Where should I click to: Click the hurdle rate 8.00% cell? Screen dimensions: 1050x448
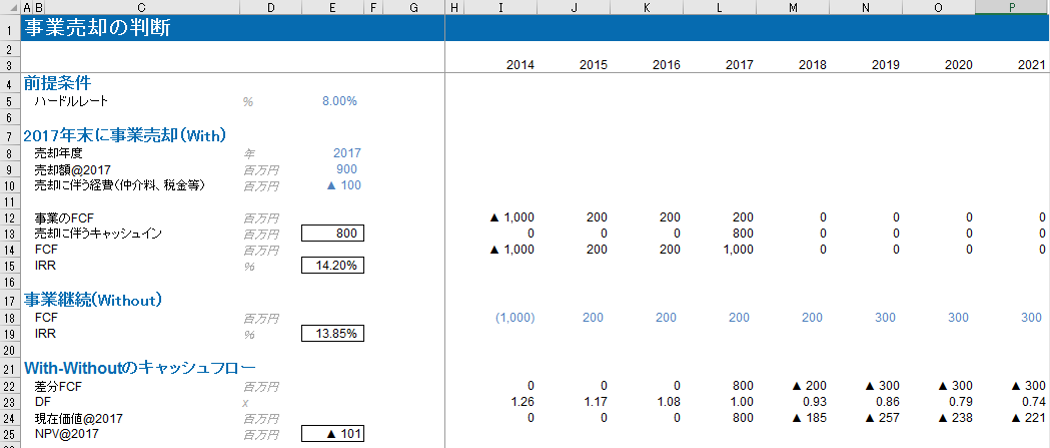(339, 101)
